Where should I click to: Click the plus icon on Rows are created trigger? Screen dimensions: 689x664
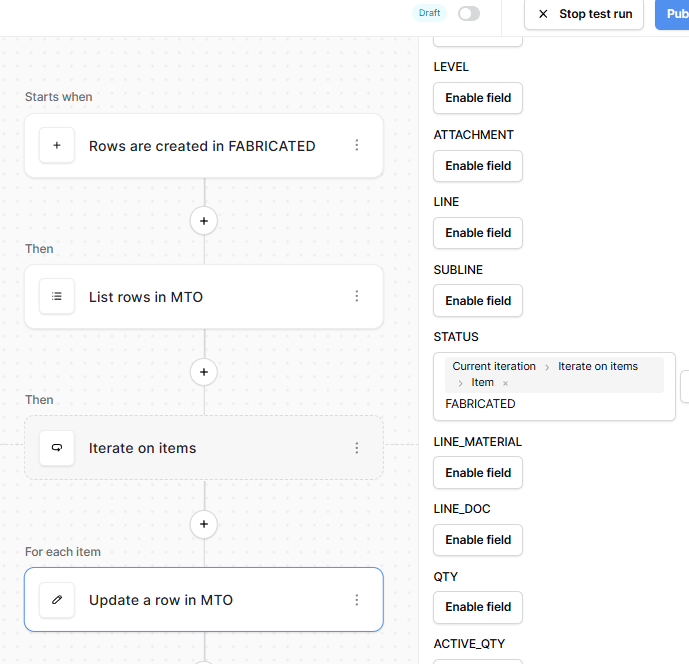tap(57, 146)
